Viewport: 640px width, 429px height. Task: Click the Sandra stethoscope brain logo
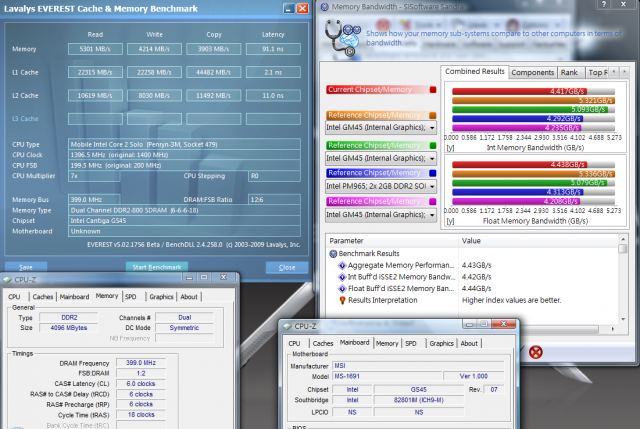[343, 38]
